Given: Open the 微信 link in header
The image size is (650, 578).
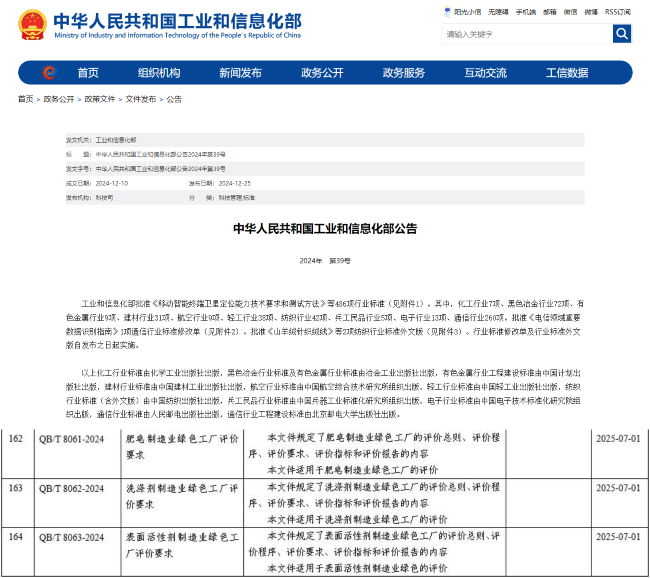Looking at the screenshot, I should [x=571, y=12].
